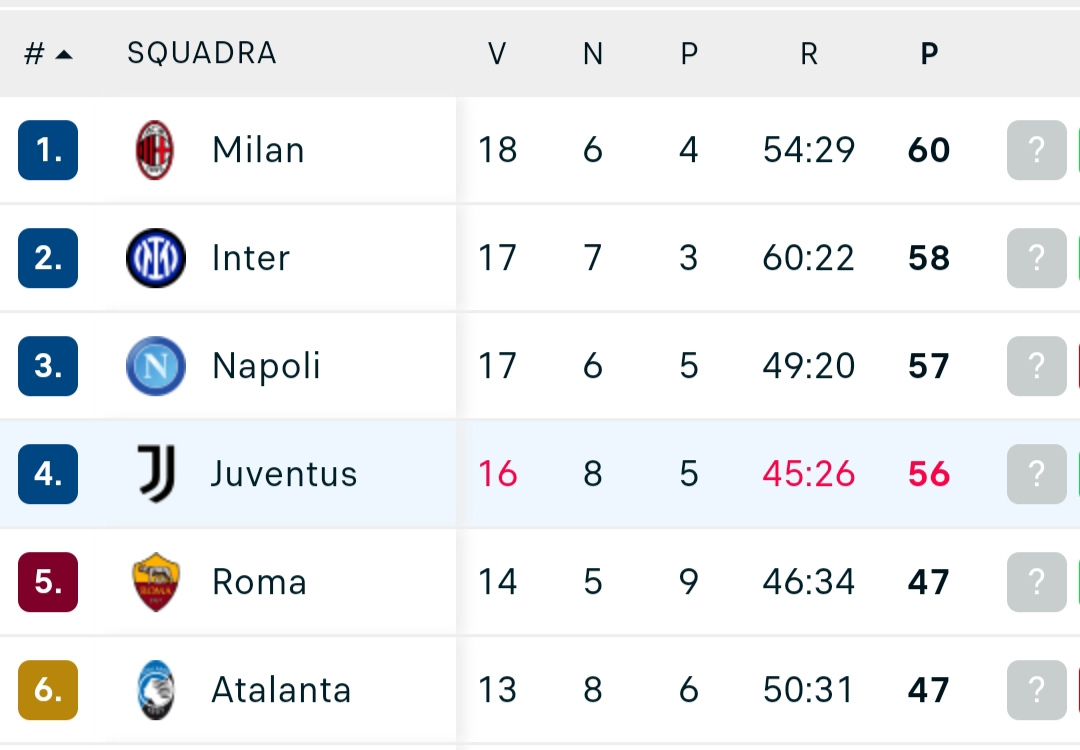The height and width of the screenshot is (750, 1080).
Task: Open the Atalanta team link
Action: (x=281, y=690)
